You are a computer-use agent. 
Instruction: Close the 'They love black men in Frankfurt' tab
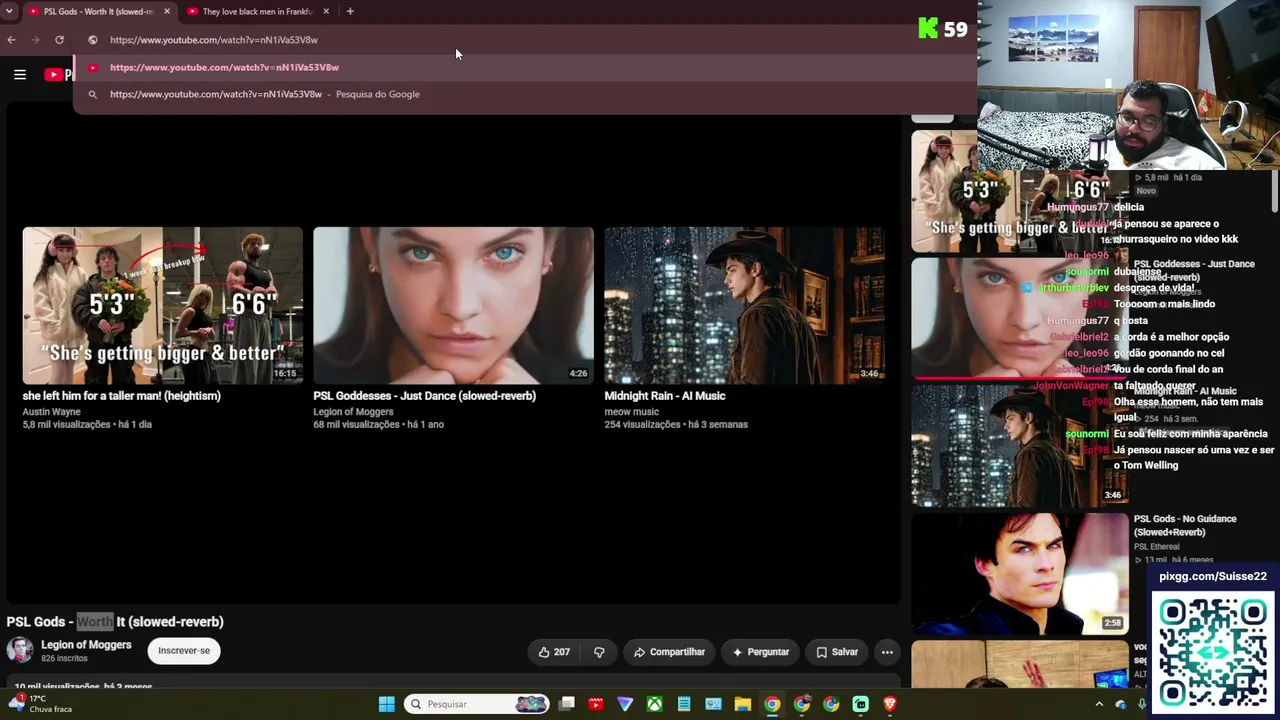[326, 11]
